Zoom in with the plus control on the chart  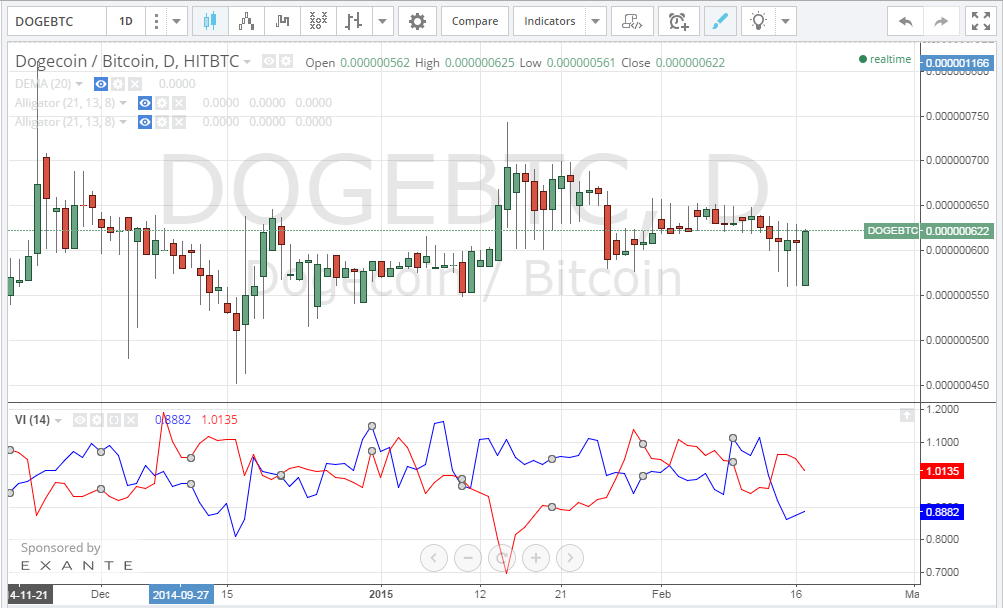(x=535, y=558)
